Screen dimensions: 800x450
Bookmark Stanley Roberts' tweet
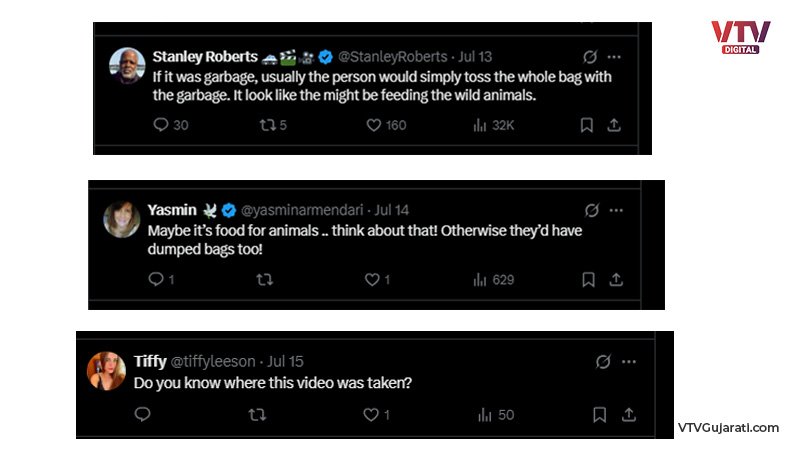pyautogui.click(x=587, y=125)
